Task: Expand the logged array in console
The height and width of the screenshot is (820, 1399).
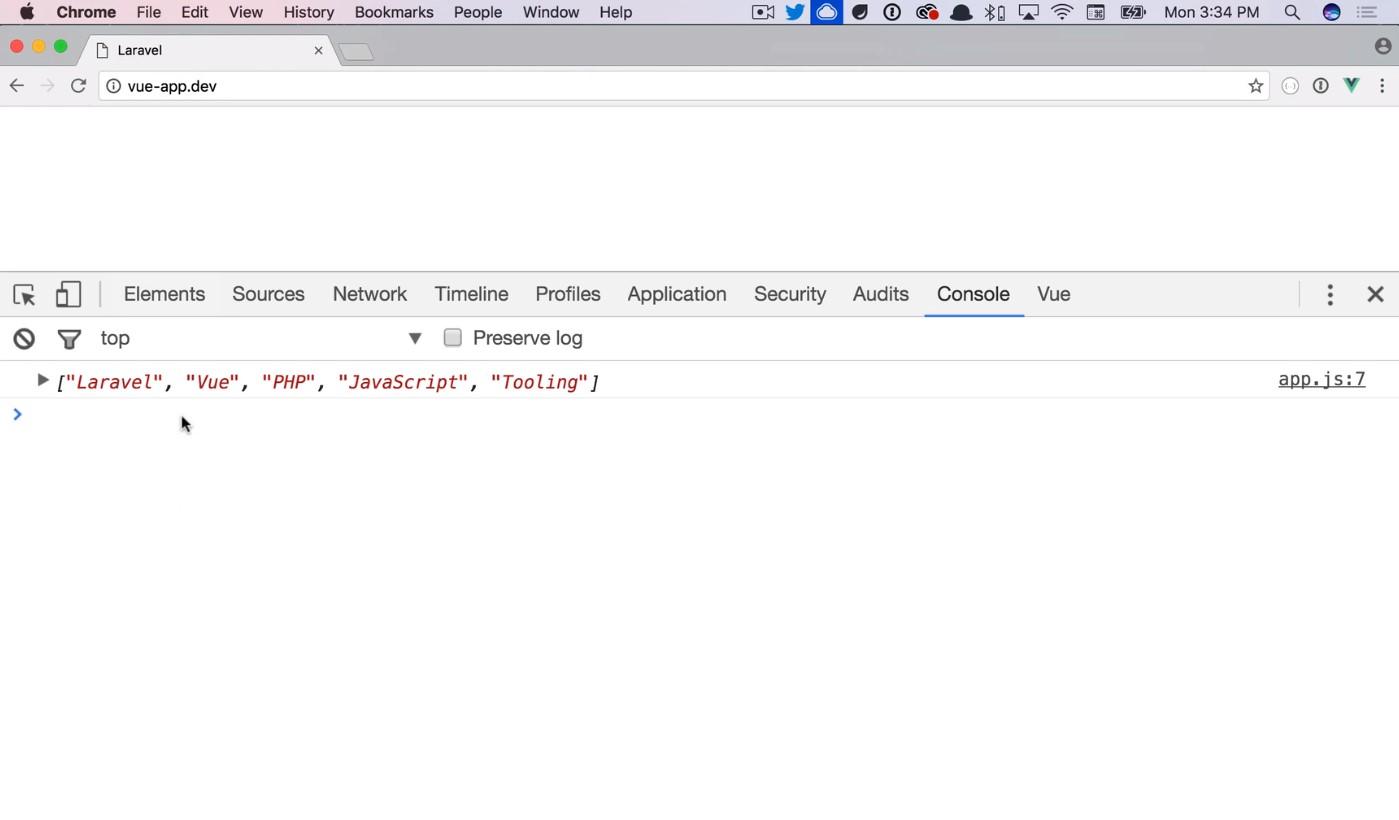Action: (x=42, y=380)
